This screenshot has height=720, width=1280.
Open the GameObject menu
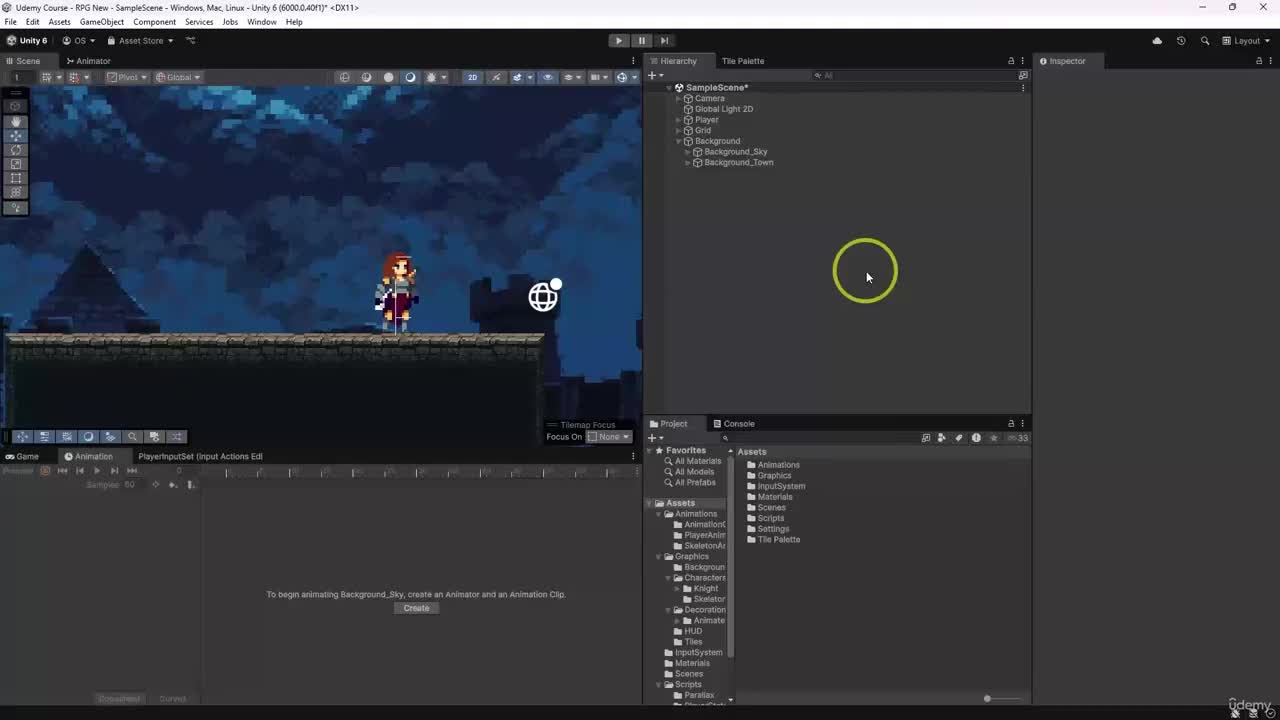[x=102, y=22]
